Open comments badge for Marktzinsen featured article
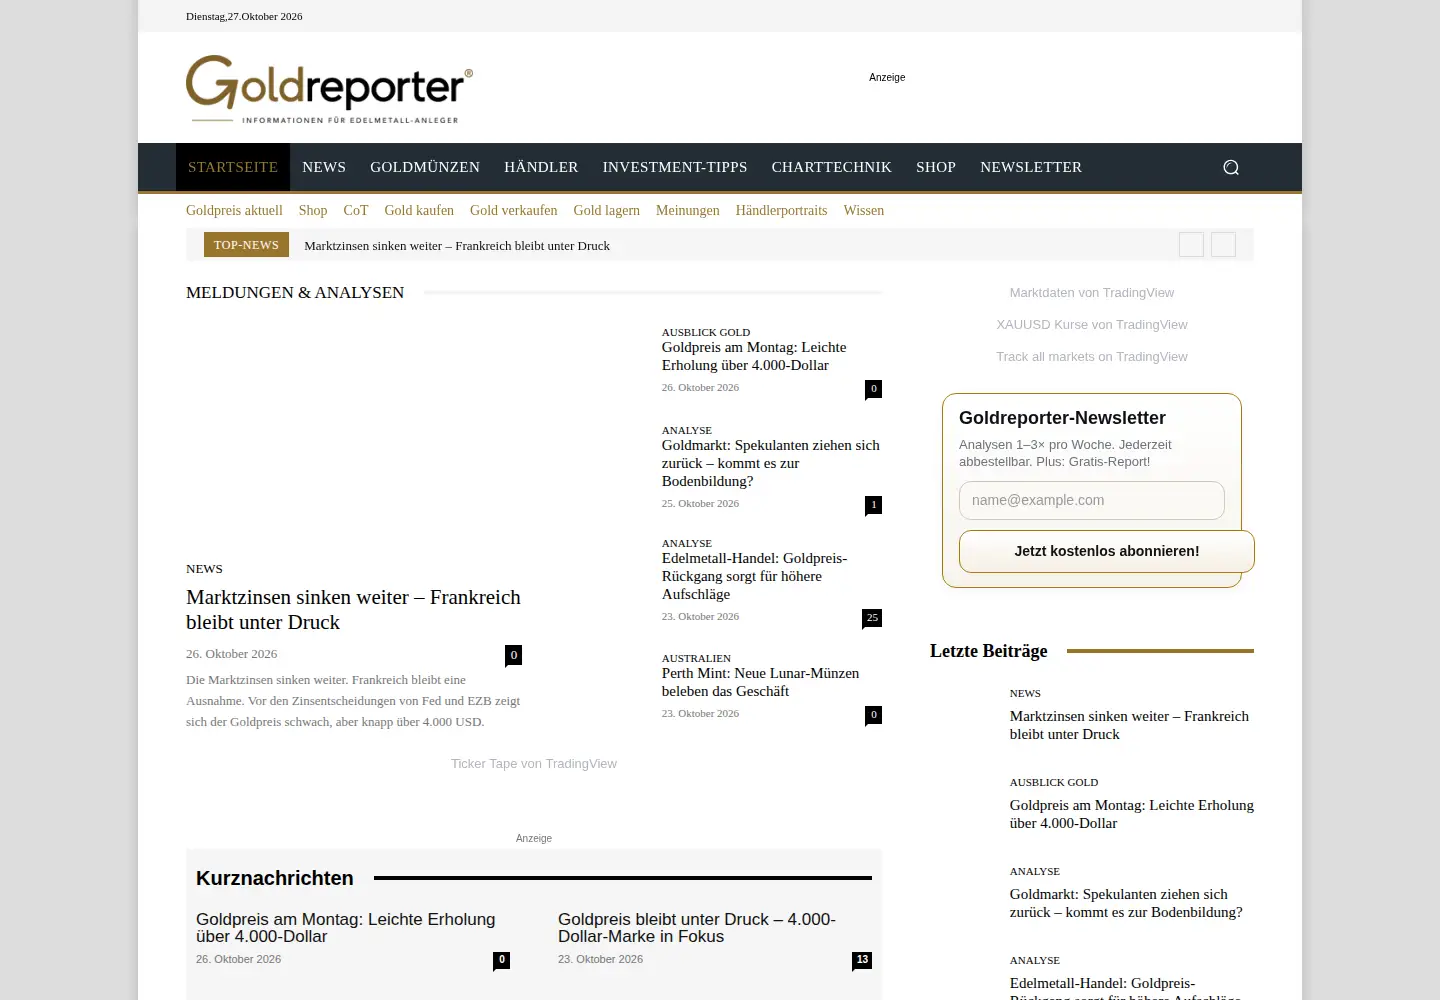1440x1000 pixels. pos(514,655)
